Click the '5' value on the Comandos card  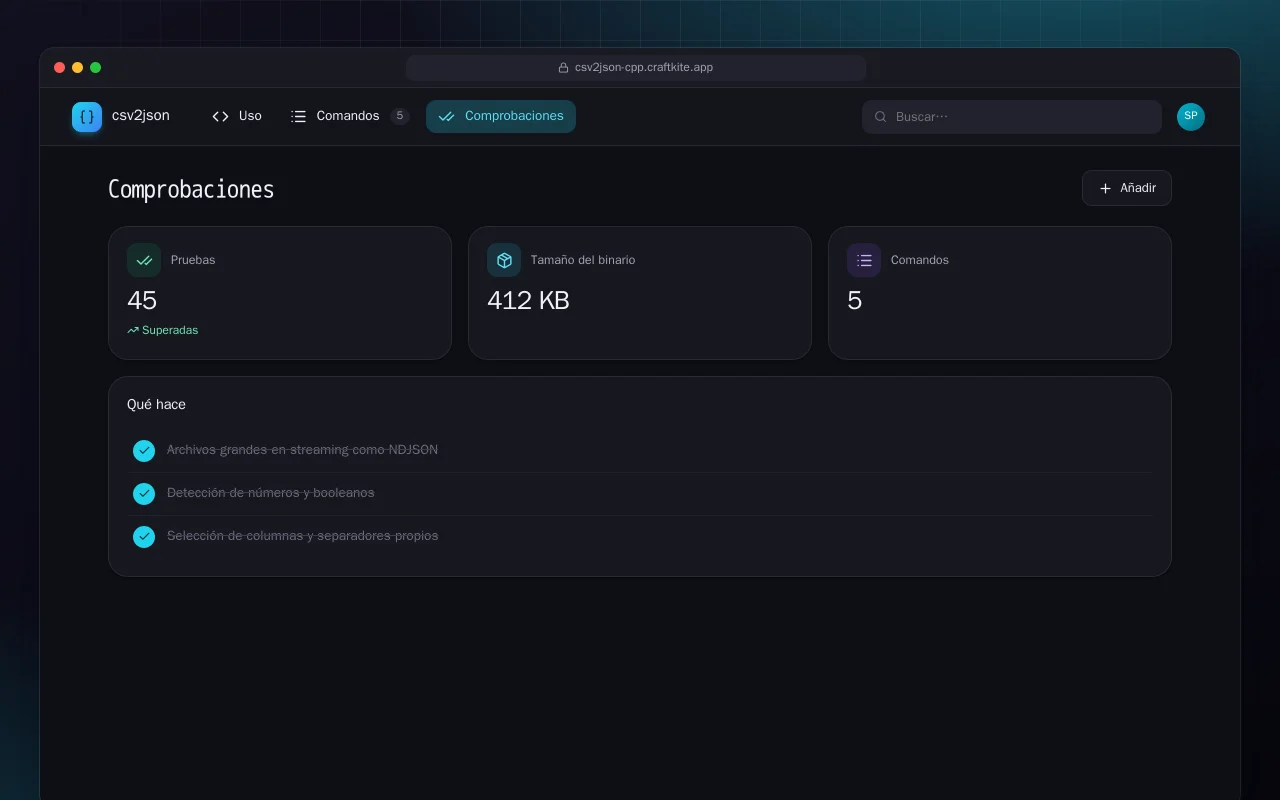click(x=855, y=300)
